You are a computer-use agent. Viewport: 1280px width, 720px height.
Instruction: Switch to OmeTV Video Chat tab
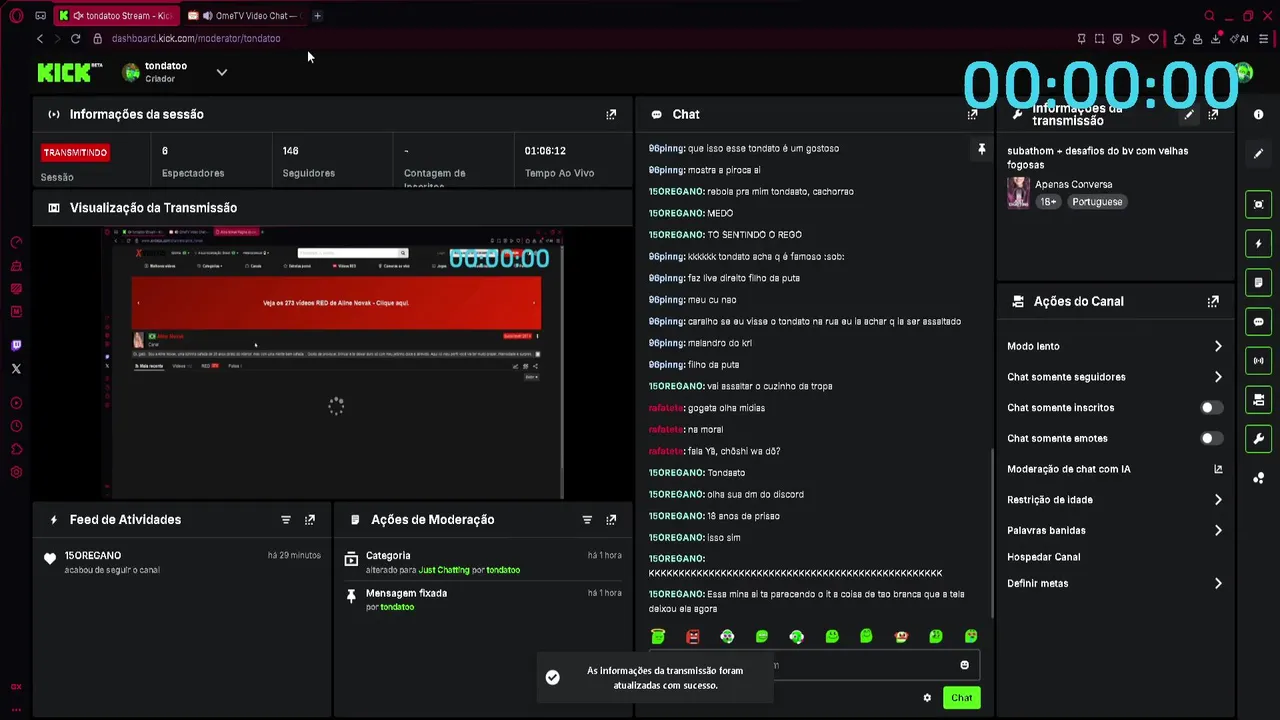(246, 16)
